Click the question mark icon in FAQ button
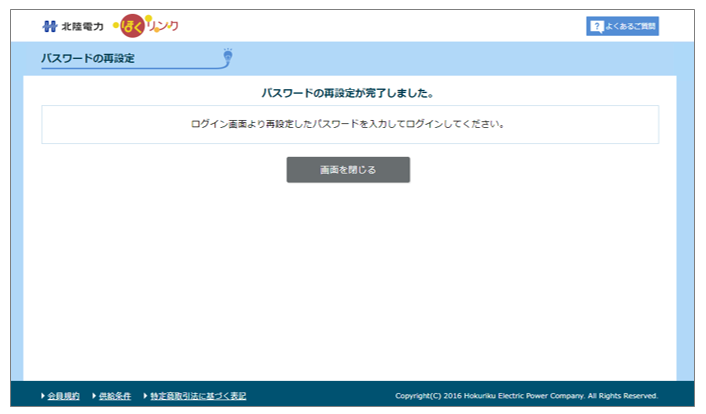The height and width of the screenshot is (414, 706). (596, 26)
